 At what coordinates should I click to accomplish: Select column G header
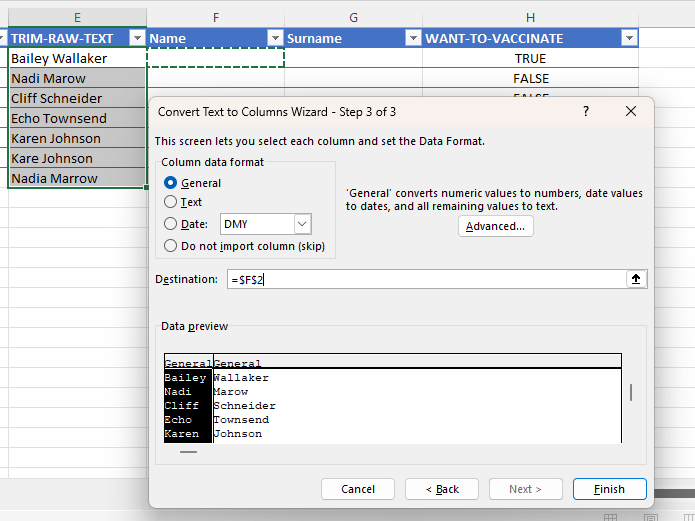353,17
